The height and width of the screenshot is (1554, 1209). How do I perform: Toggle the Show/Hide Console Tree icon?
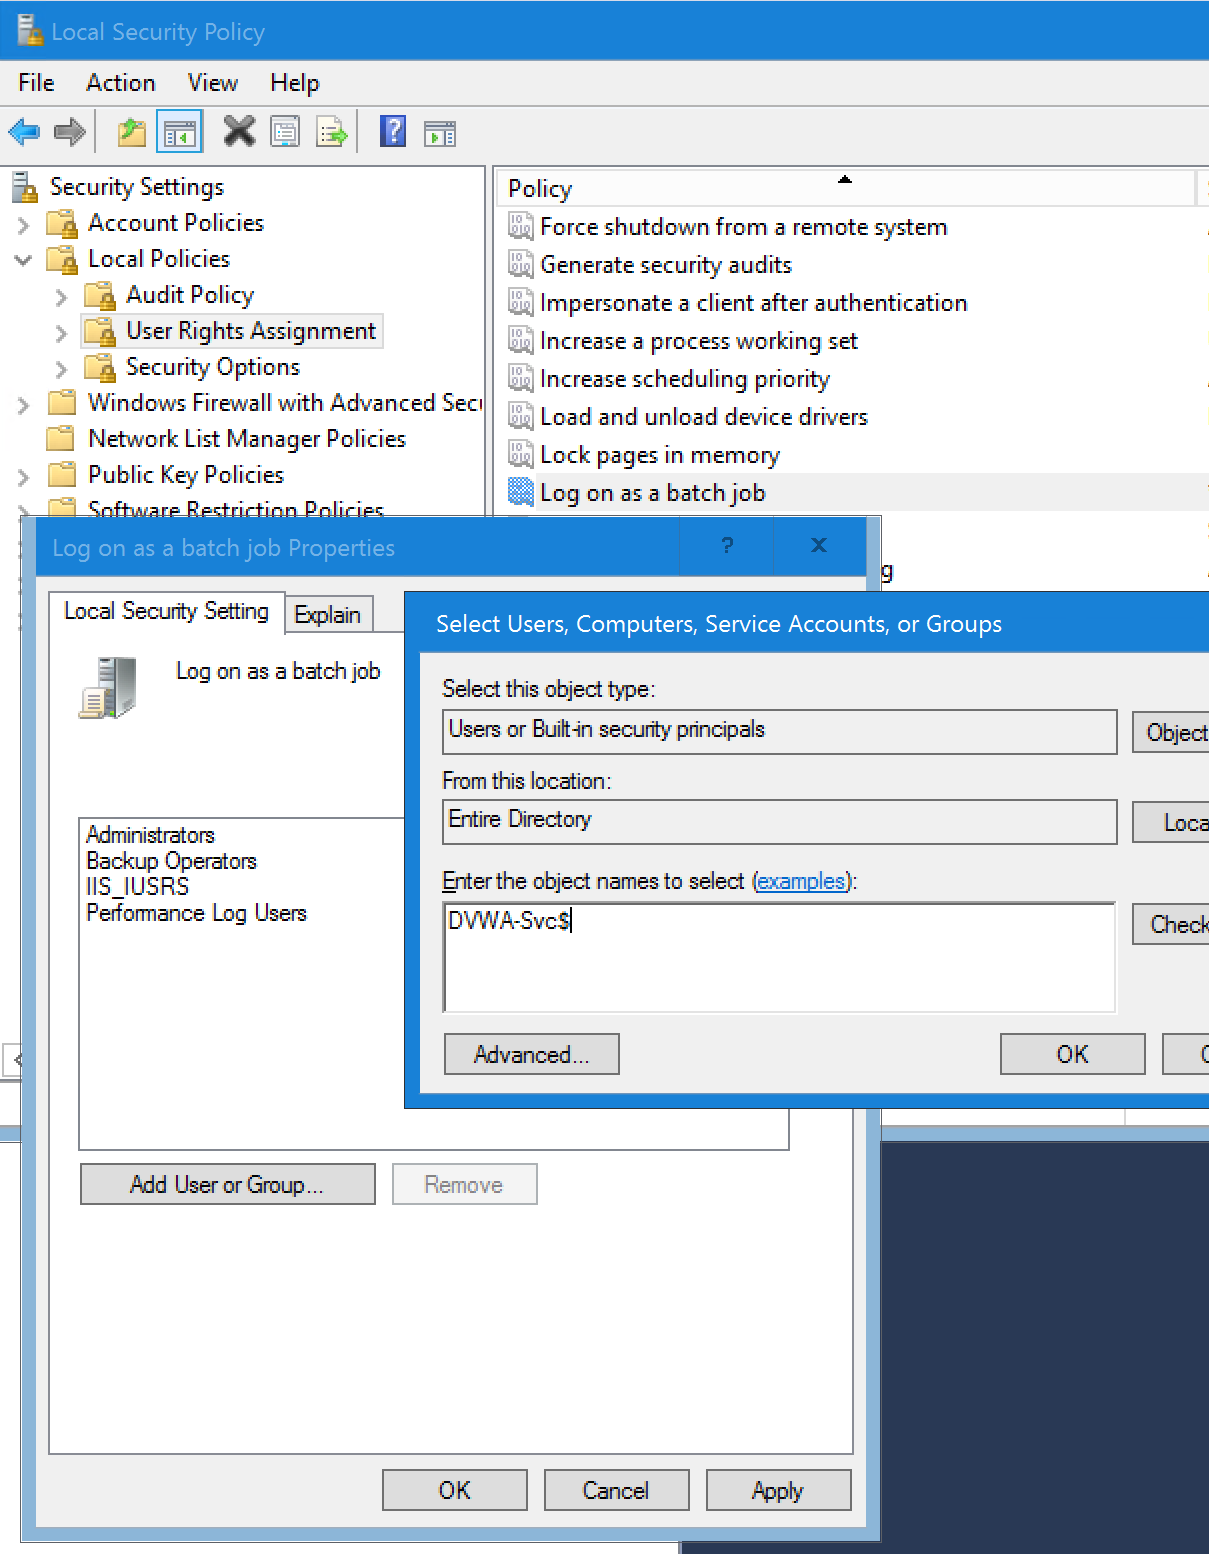click(x=180, y=132)
